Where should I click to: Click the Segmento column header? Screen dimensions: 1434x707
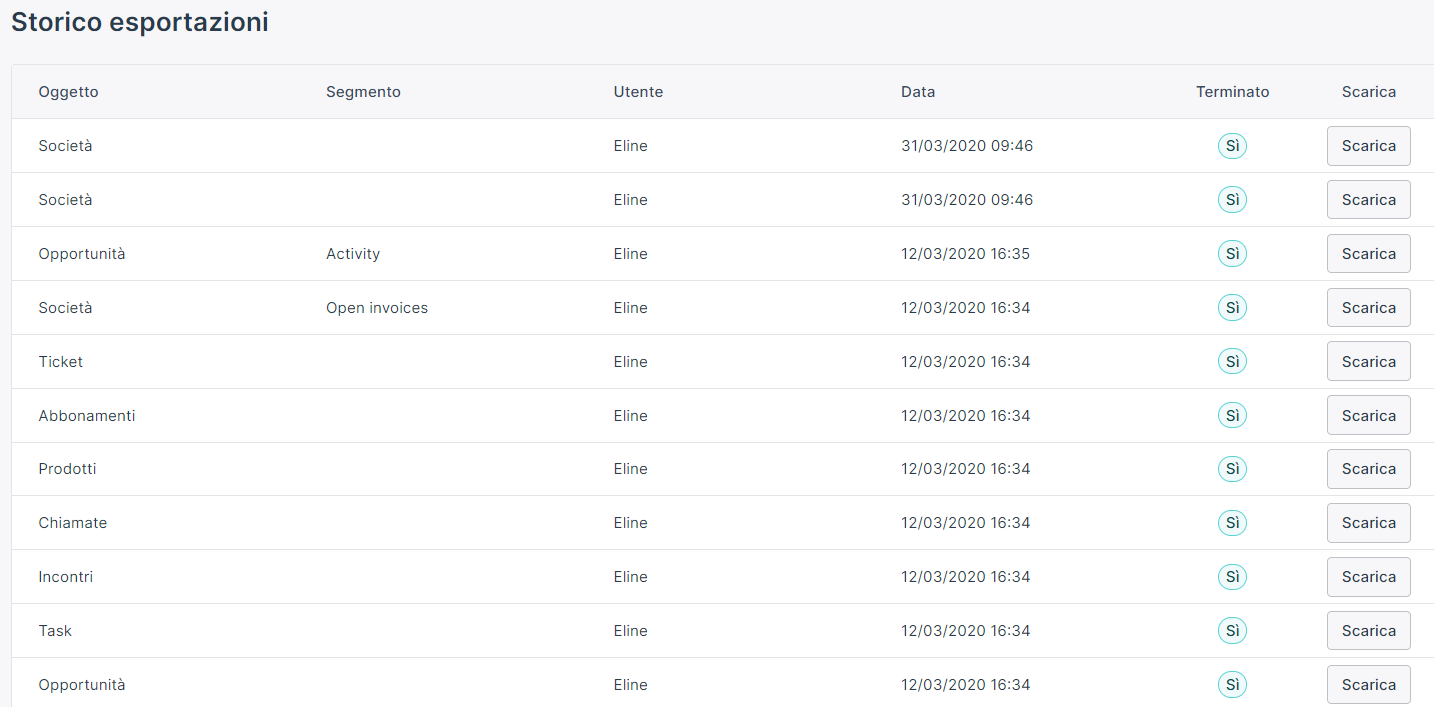point(363,92)
